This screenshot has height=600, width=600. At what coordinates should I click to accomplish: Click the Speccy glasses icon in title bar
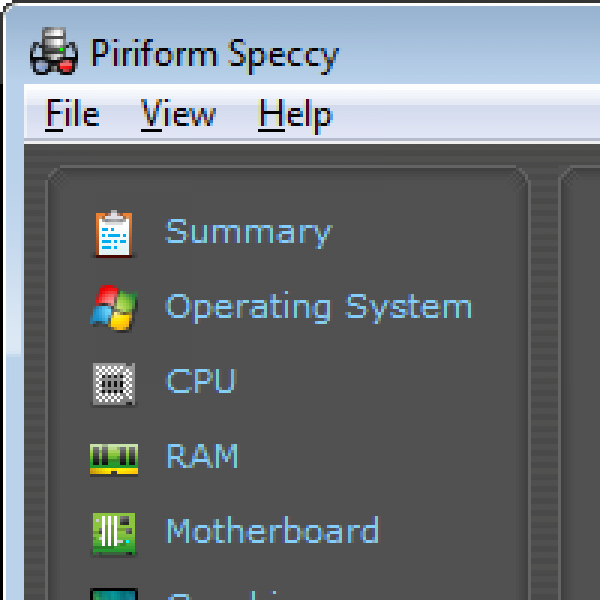pyautogui.click(x=53, y=53)
